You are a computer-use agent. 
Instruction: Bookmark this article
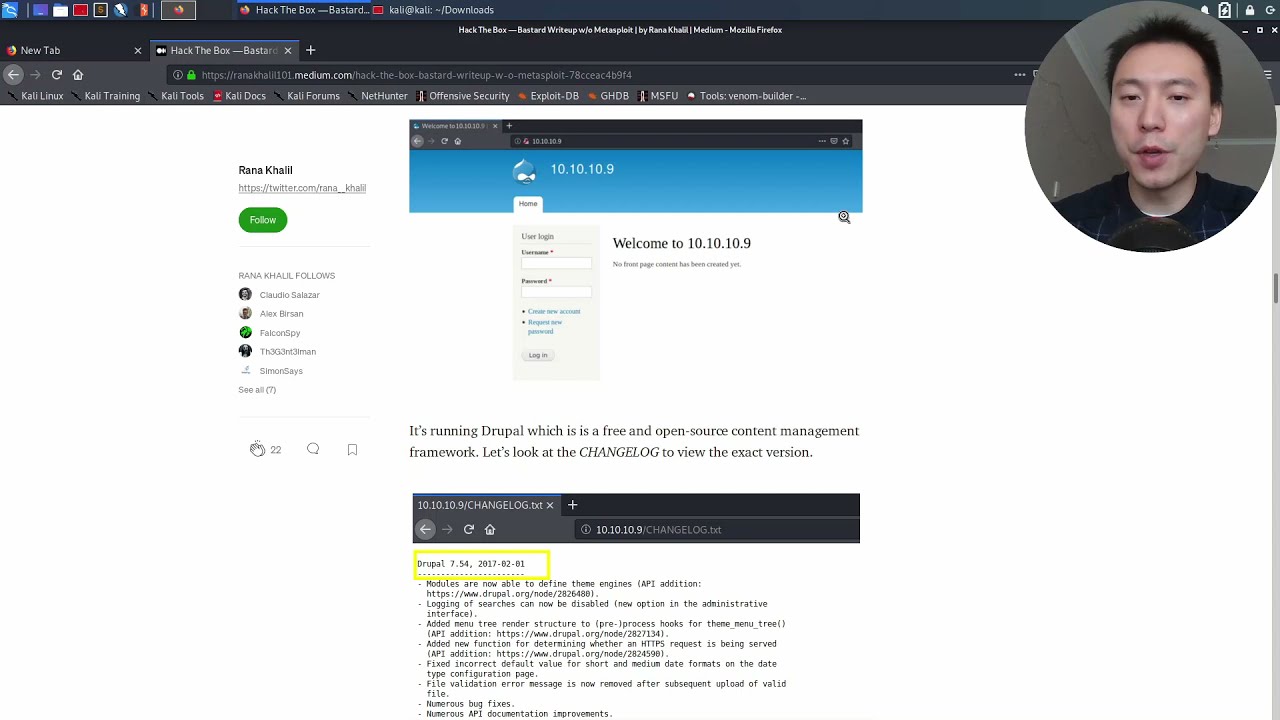tap(352, 450)
